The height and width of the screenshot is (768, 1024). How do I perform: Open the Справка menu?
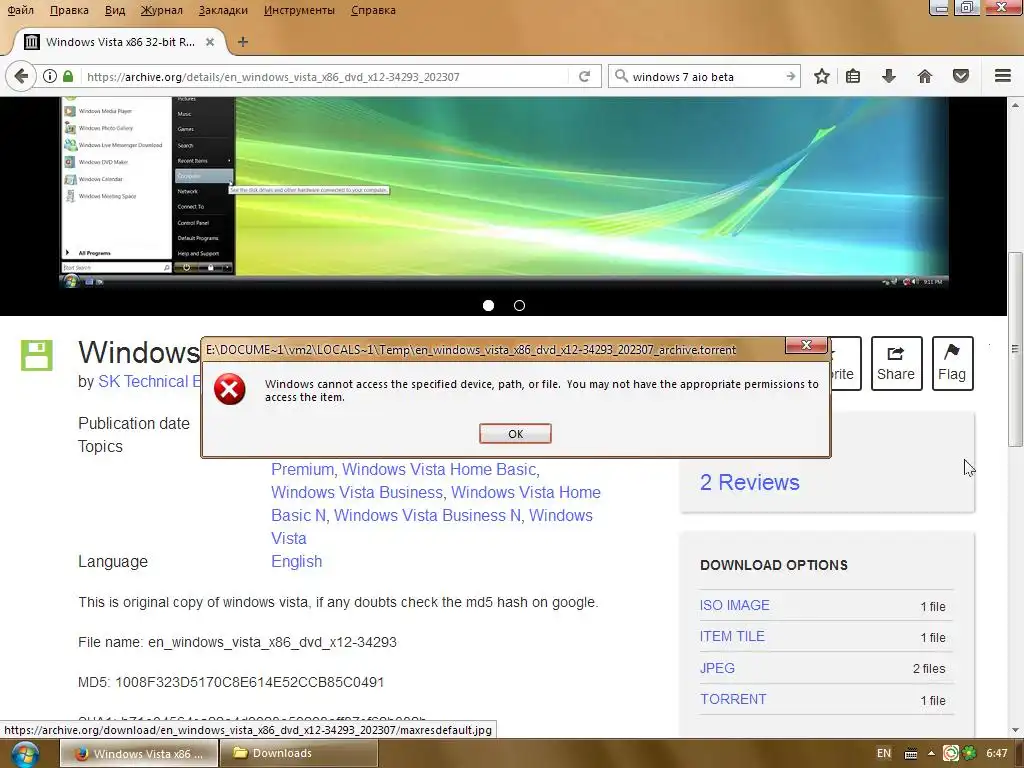pyautogui.click(x=373, y=10)
